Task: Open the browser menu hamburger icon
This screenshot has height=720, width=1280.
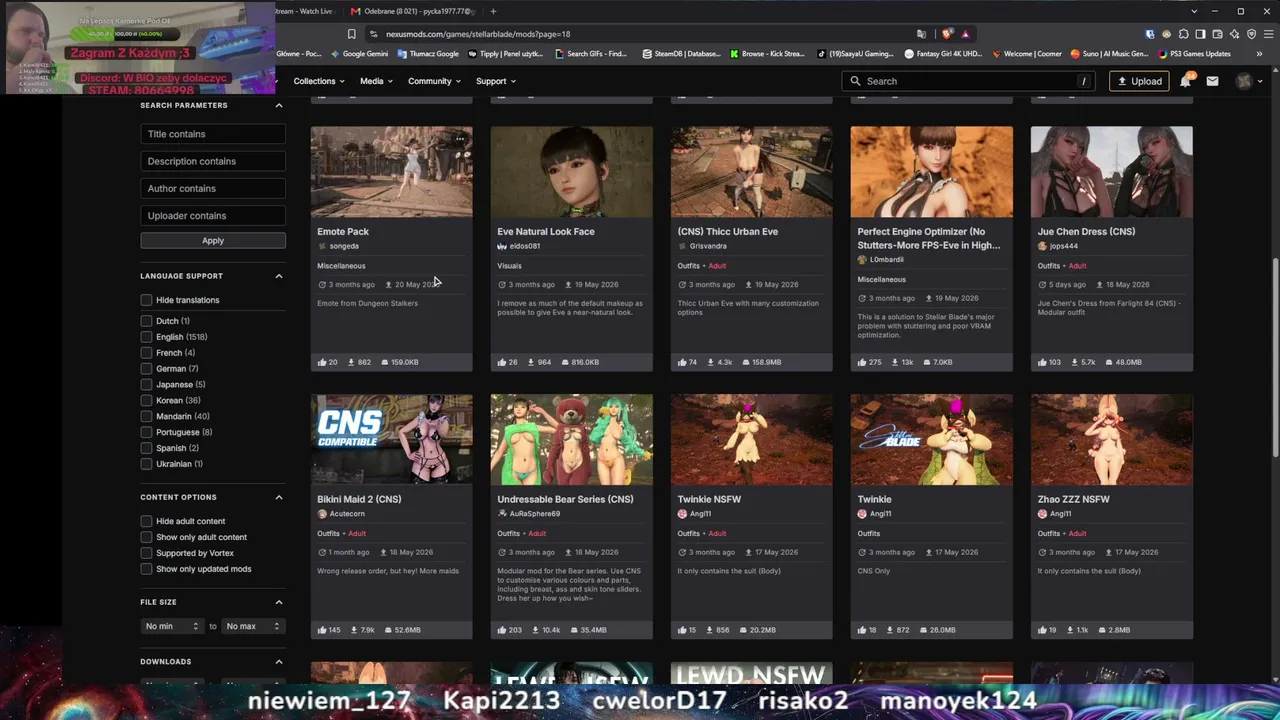Action: coord(1268,34)
